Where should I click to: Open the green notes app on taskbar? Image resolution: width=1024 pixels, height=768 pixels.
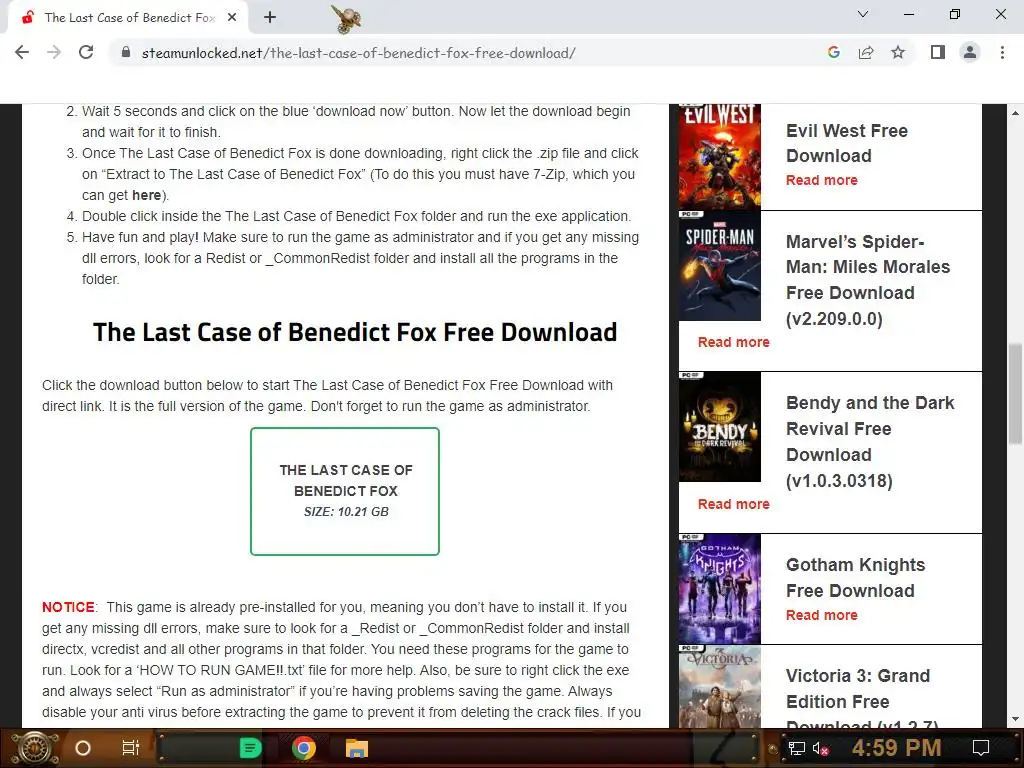[249, 748]
